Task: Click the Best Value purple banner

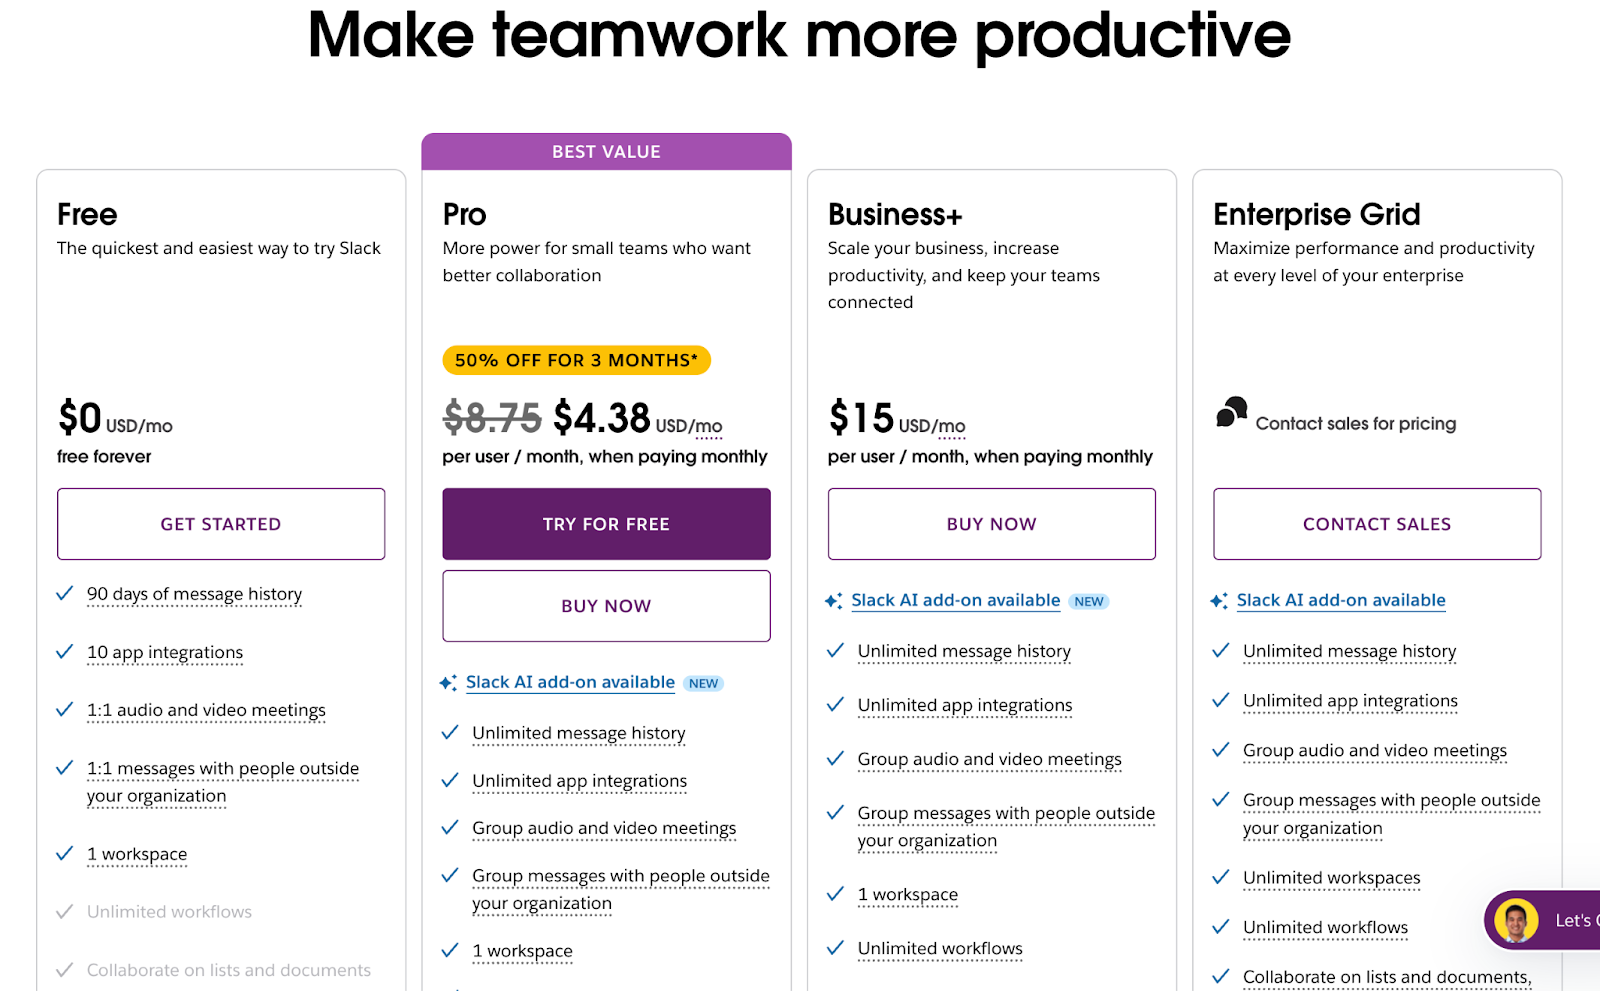Action: [606, 152]
